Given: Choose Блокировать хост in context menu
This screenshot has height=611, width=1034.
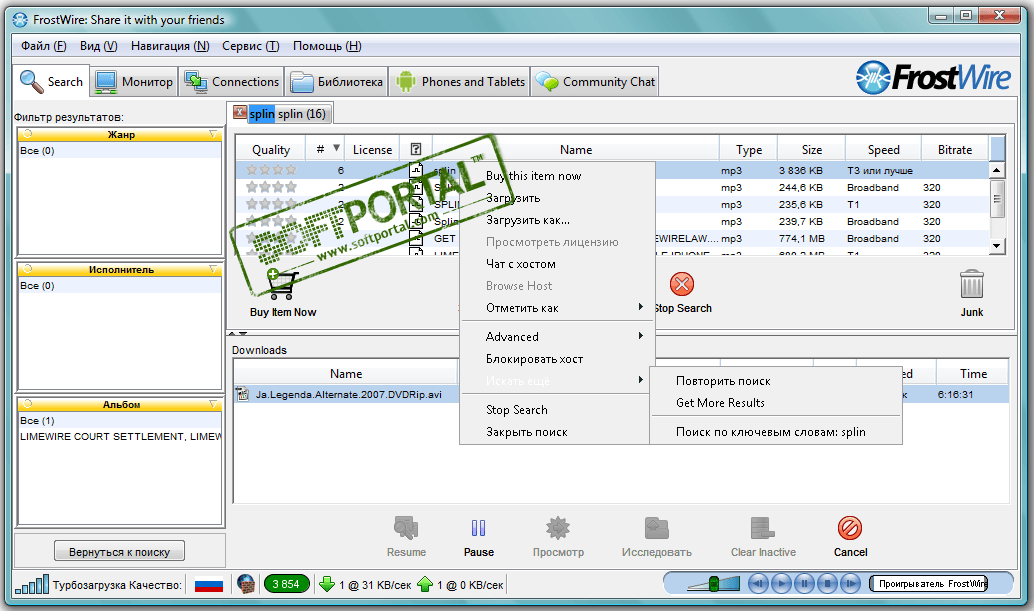Looking at the screenshot, I should (x=558, y=359).
